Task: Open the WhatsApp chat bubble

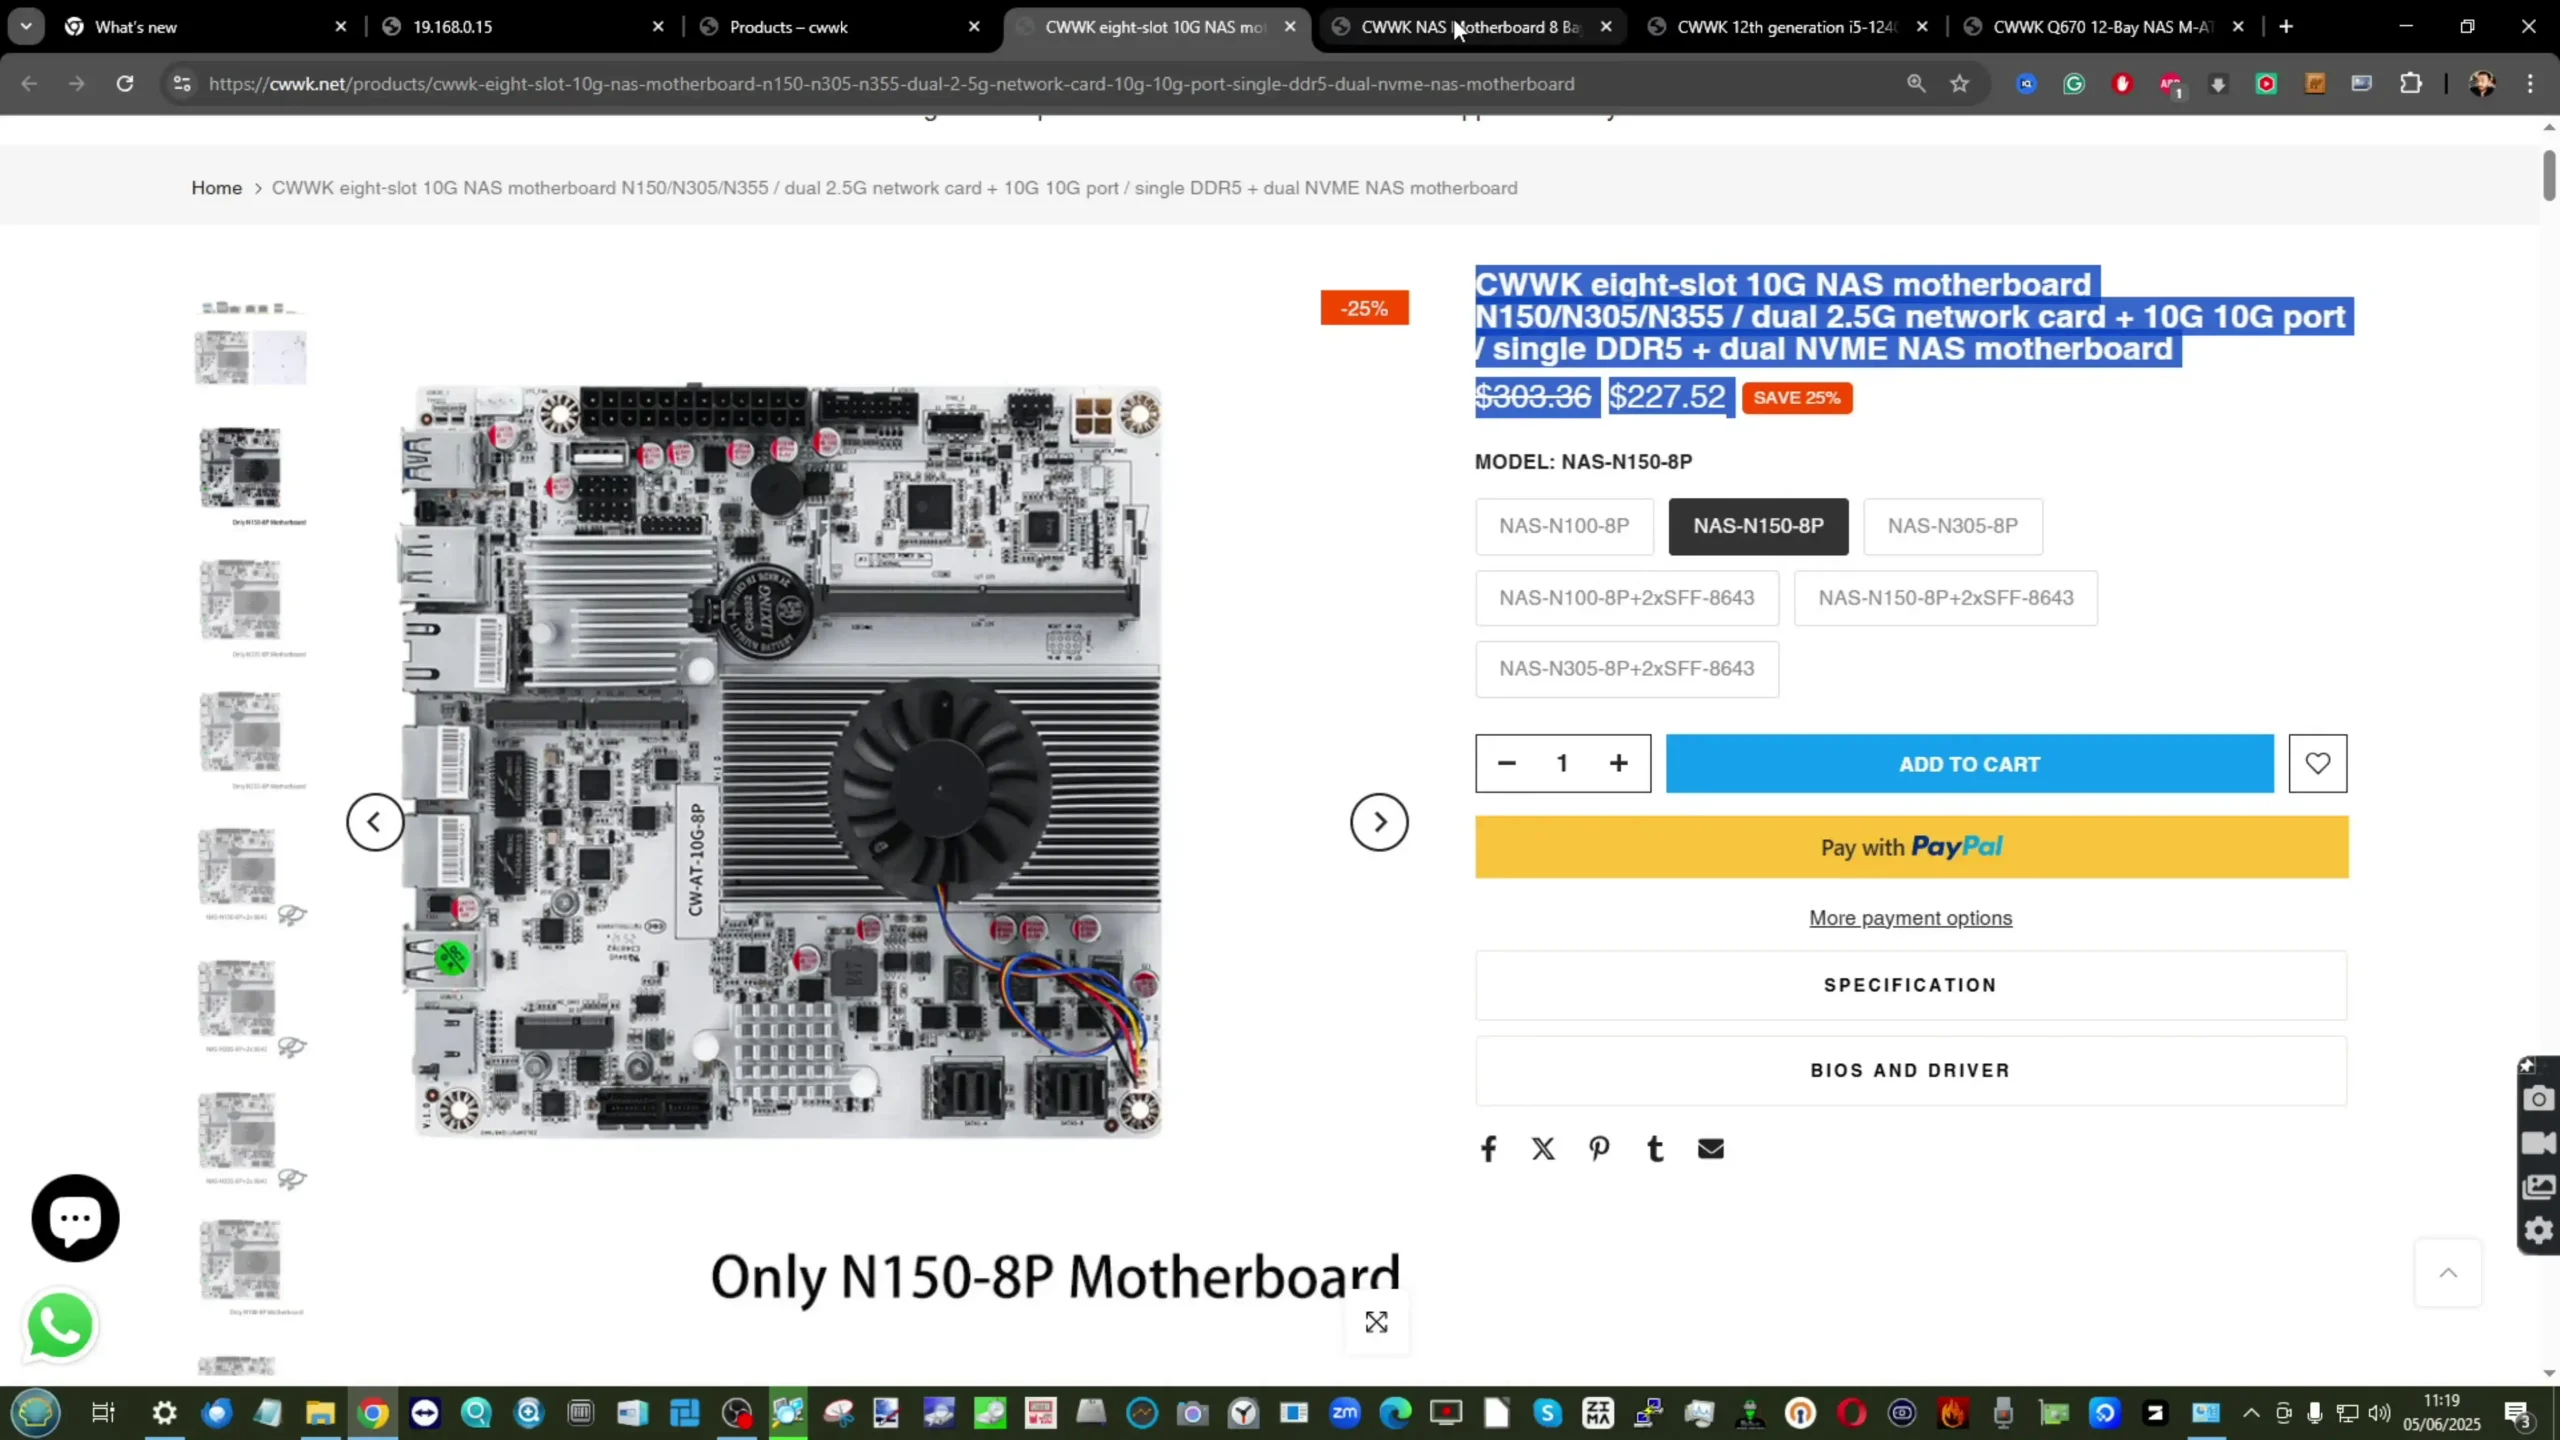Action: point(60,1325)
